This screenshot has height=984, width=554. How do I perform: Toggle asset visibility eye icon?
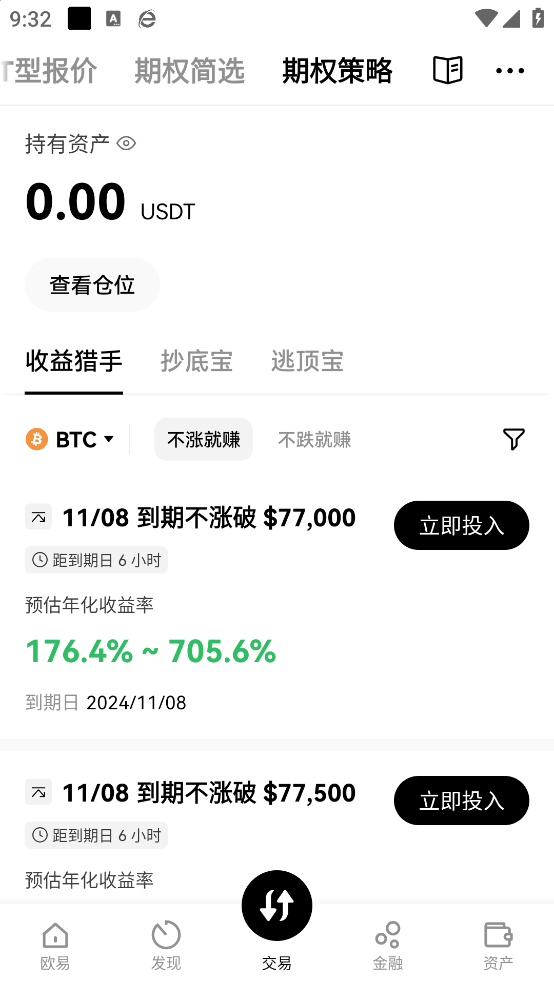point(126,144)
